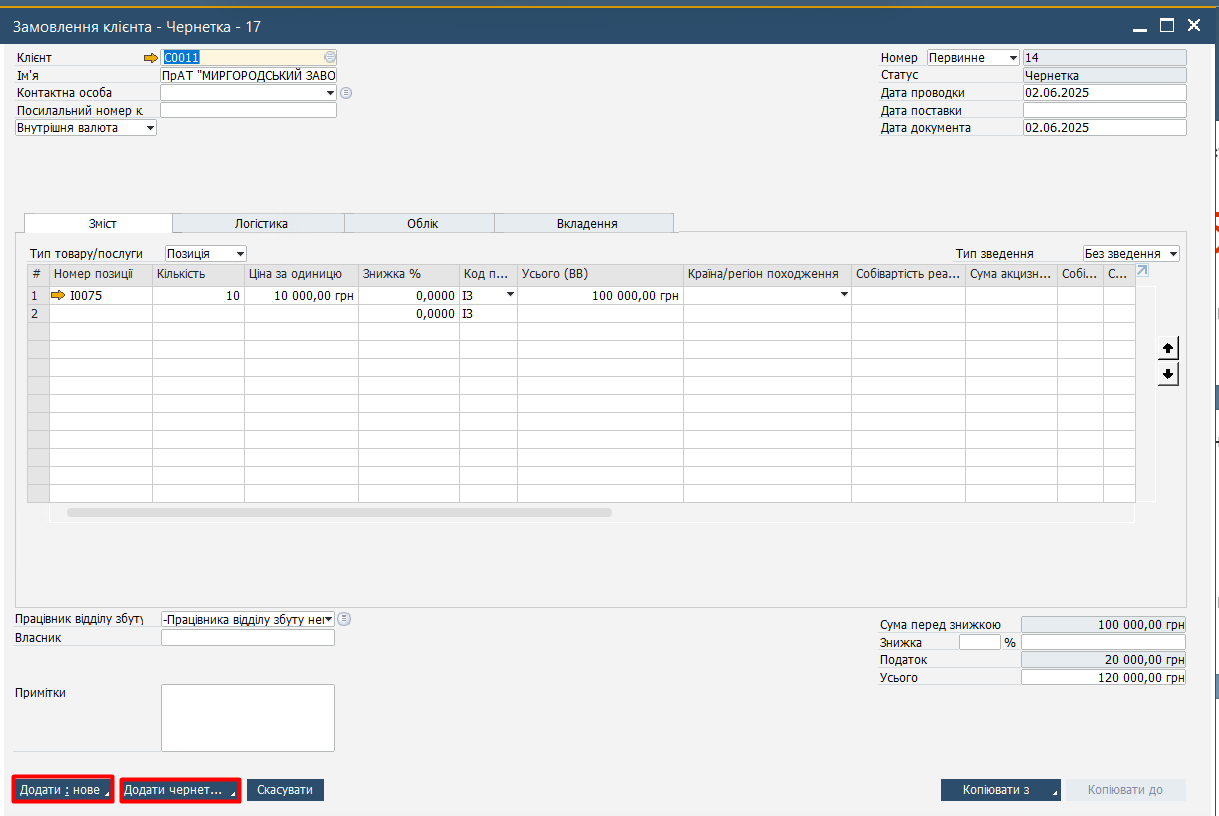Image resolution: width=1219 pixels, height=816 pixels.
Task: Click Копіювати до button
Action: (x=1126, y=790)
